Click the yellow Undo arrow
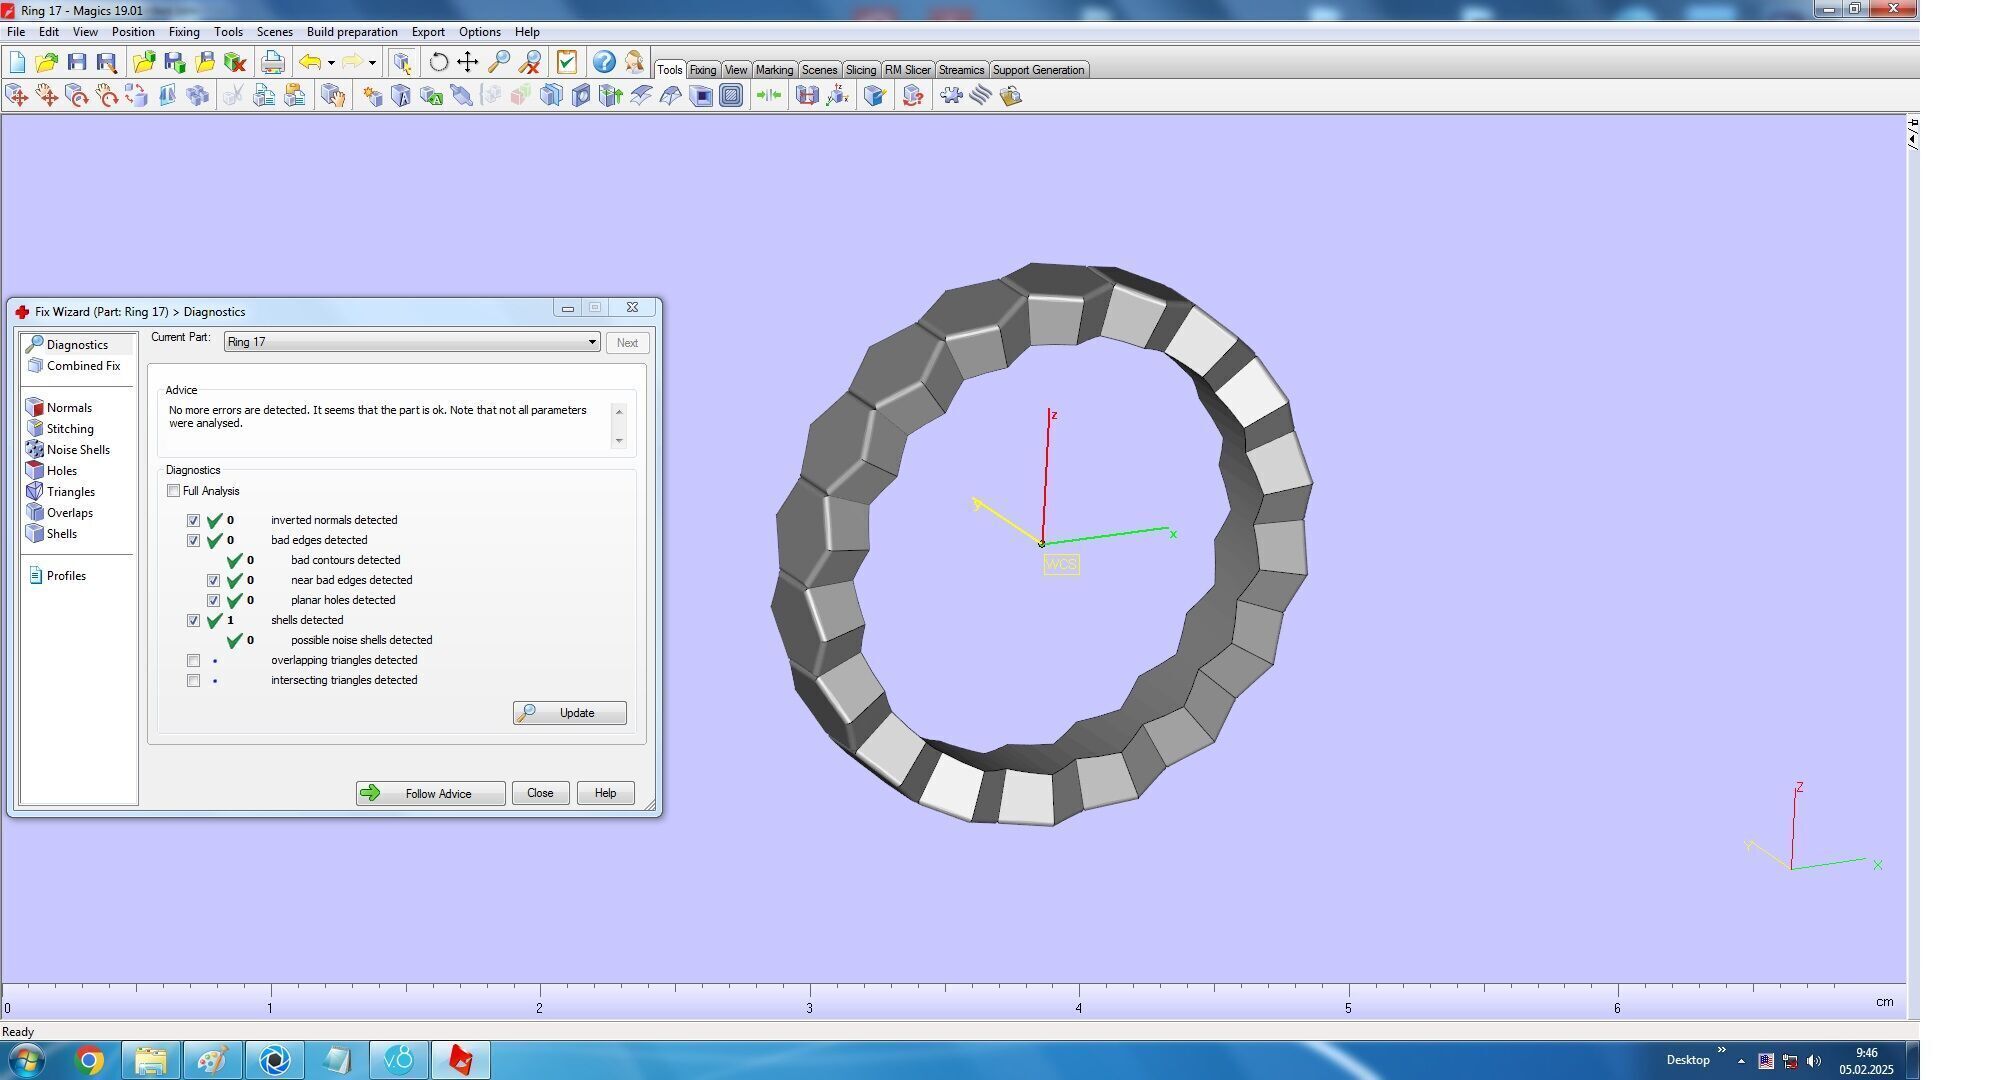Image resolution: width=2000 pixels, height=1080 pixels. (311, 62)
